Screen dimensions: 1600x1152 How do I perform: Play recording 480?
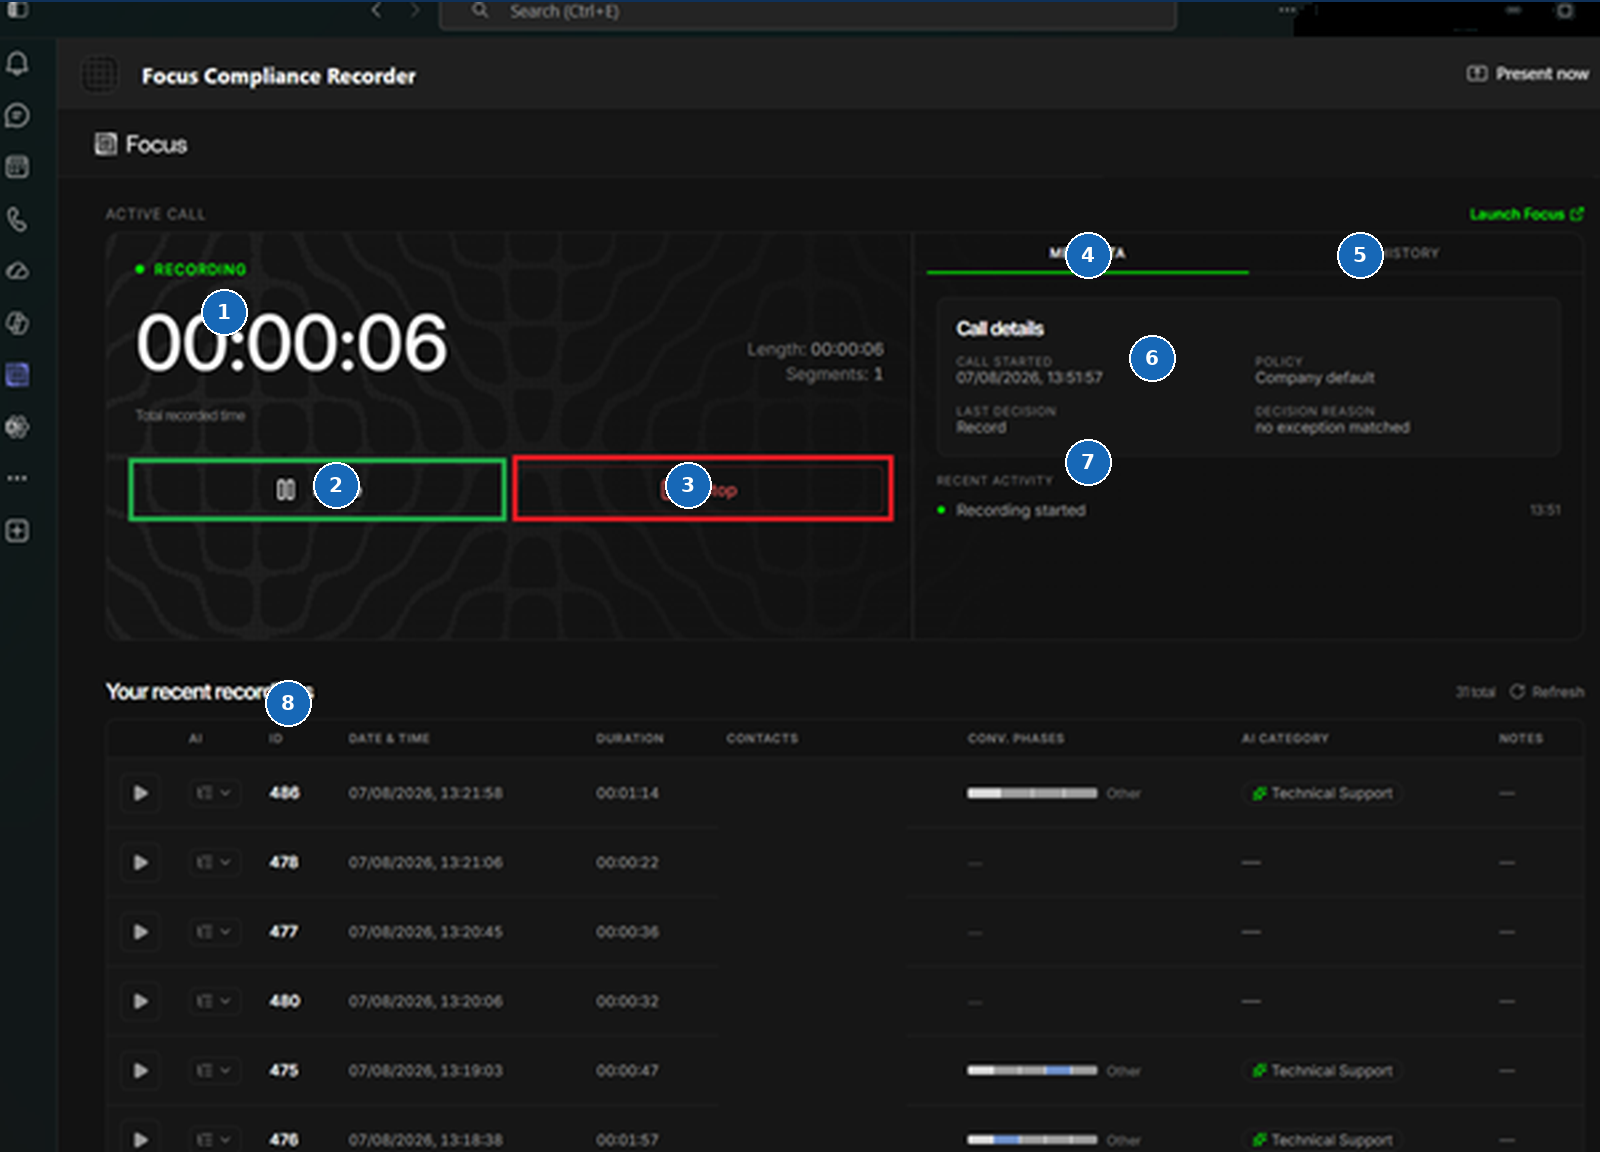point(140,1001)
